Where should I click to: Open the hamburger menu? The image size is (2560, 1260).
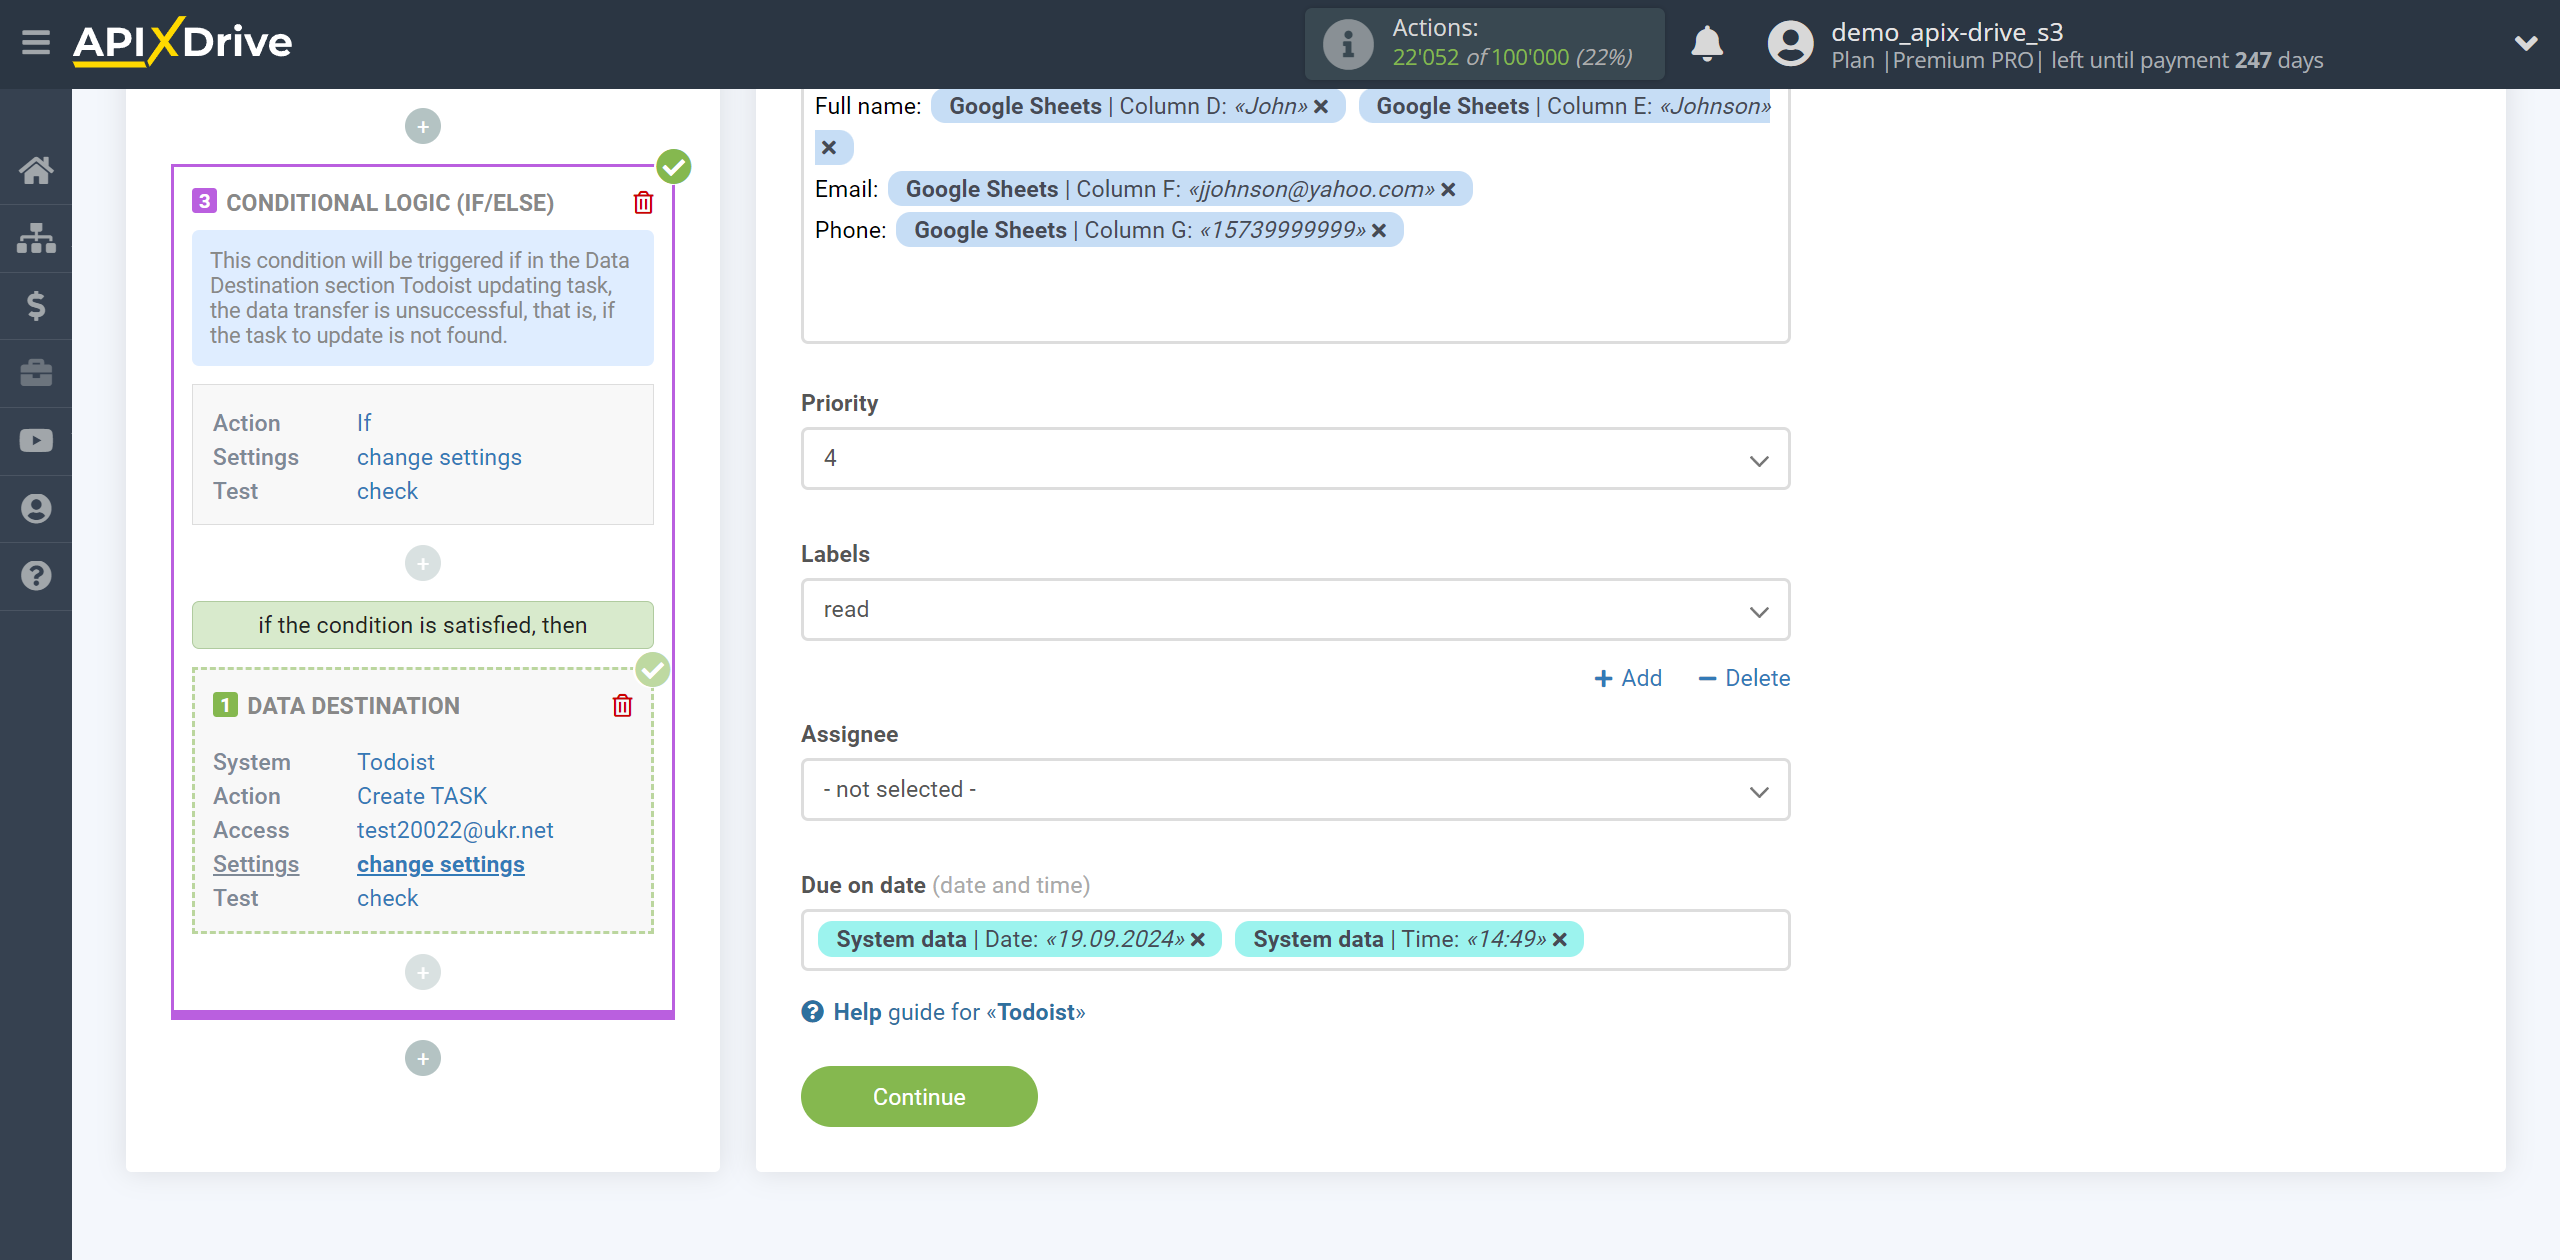tap(36, 42)
